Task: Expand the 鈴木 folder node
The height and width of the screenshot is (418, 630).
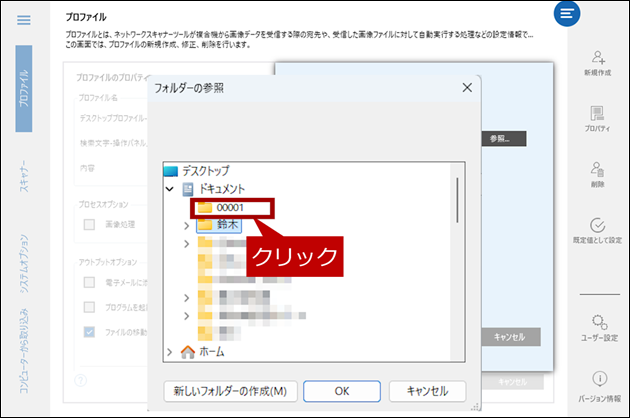Action: (187, 226)
